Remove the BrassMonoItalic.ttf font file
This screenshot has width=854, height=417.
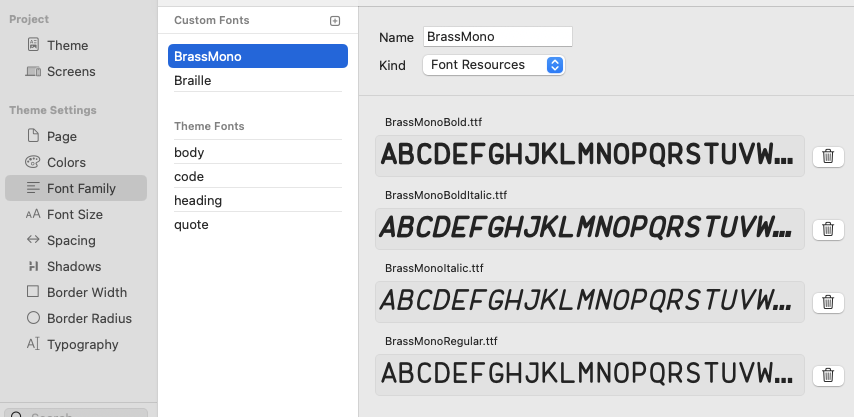pyautogui.click(x=828, y=302)
